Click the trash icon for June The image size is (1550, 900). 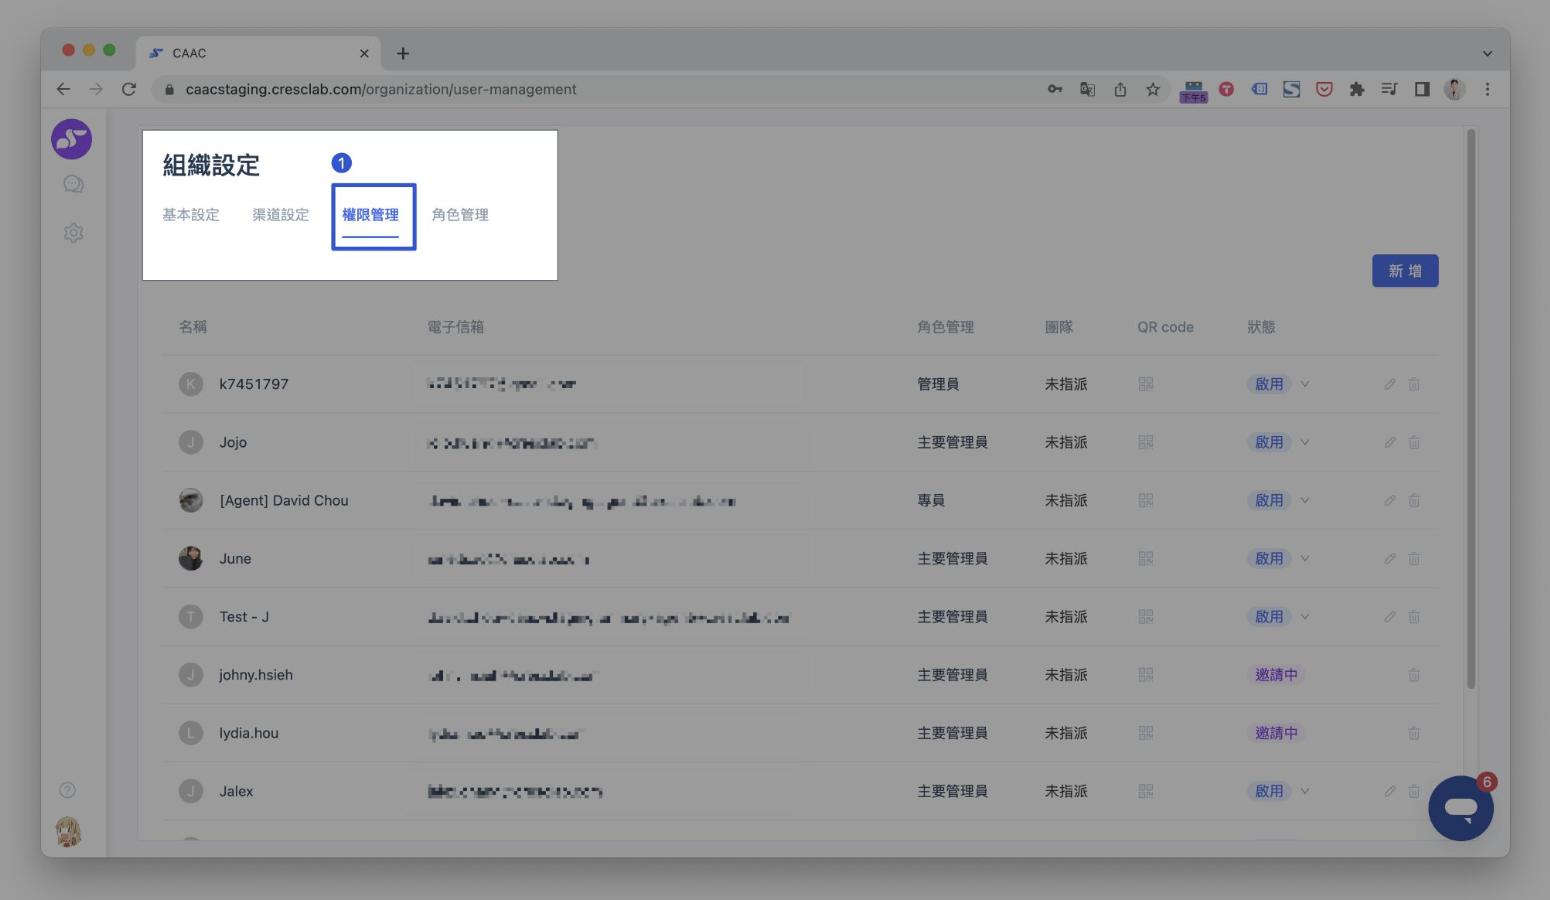1414,559
